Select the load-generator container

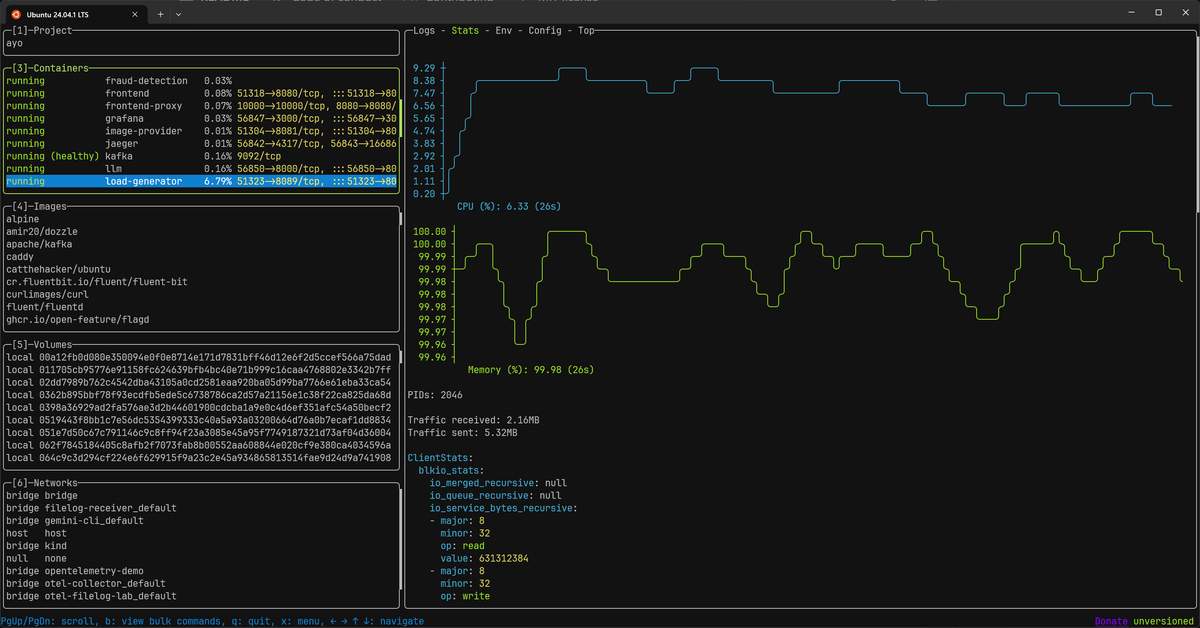point(200,182)
